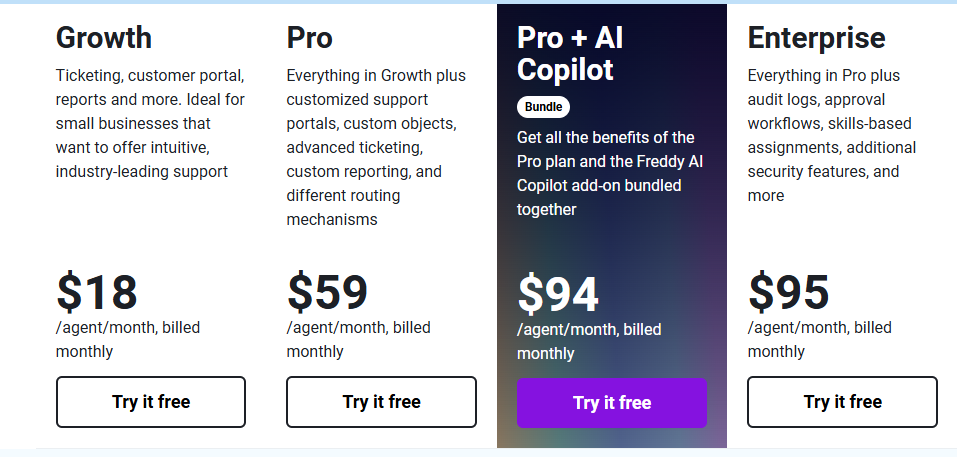957x457 pixels.
Task: Click the Freddy AI Copilot bundle description
Action: click(606, 173)
